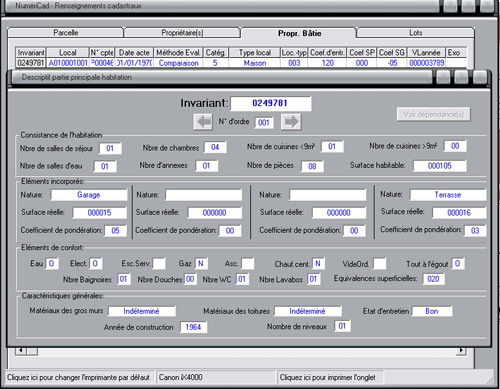Click the Nbre d'annexes field

pyautogui.click(x=207, y=166)
